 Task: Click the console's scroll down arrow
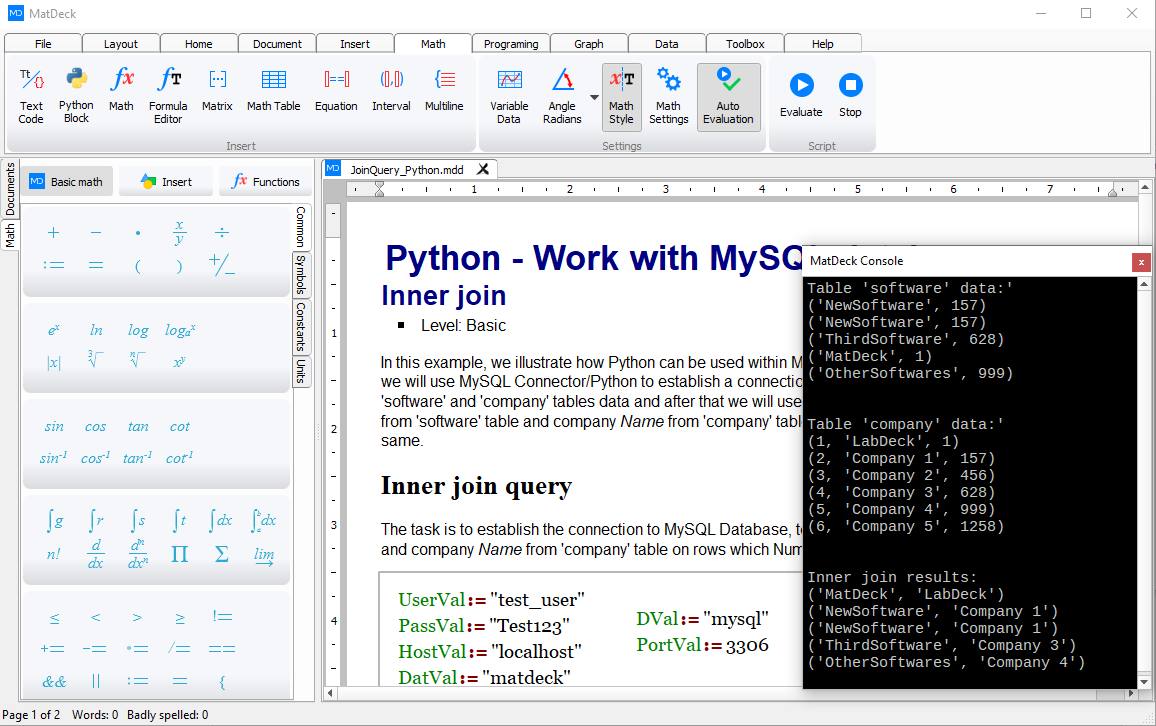click(x=1144, y=682)
